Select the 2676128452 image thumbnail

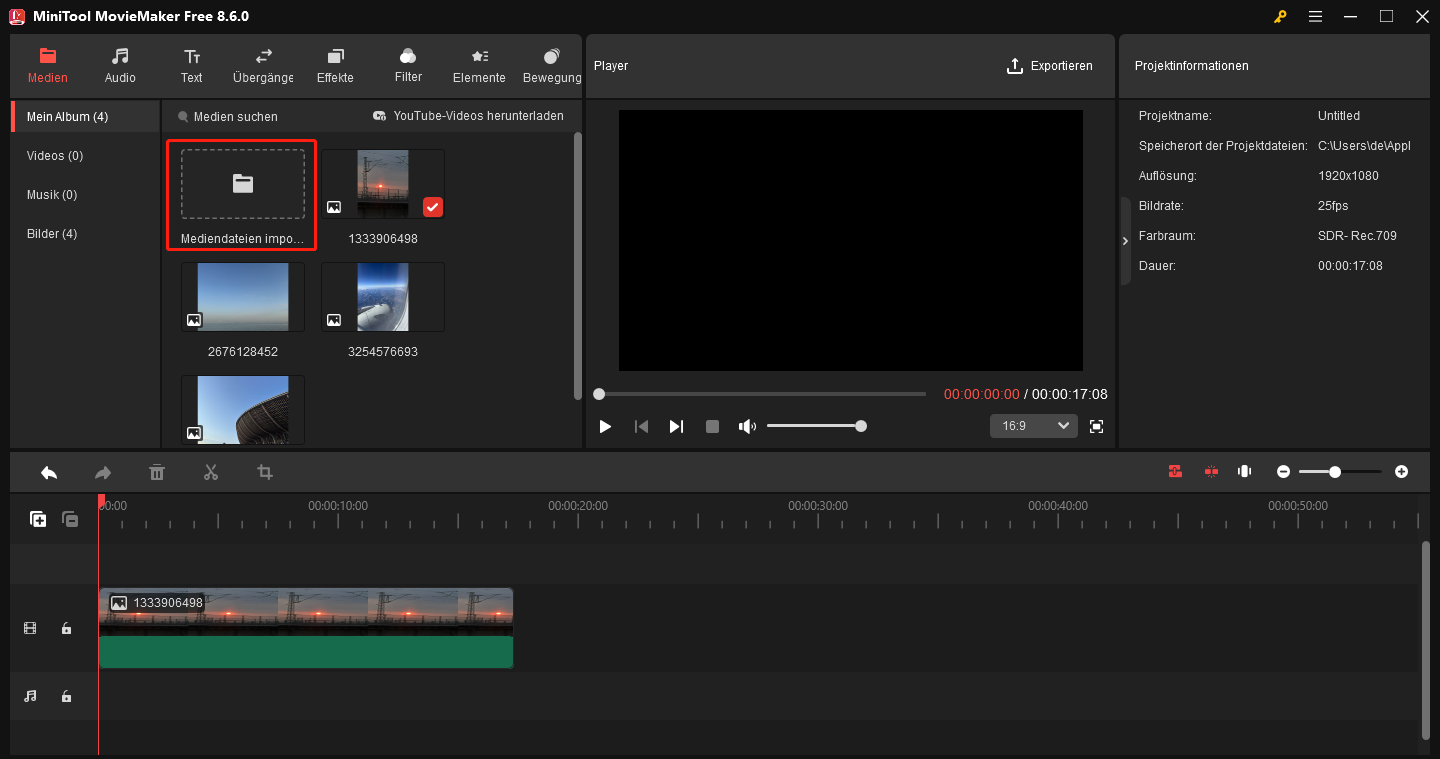(242, 296)
